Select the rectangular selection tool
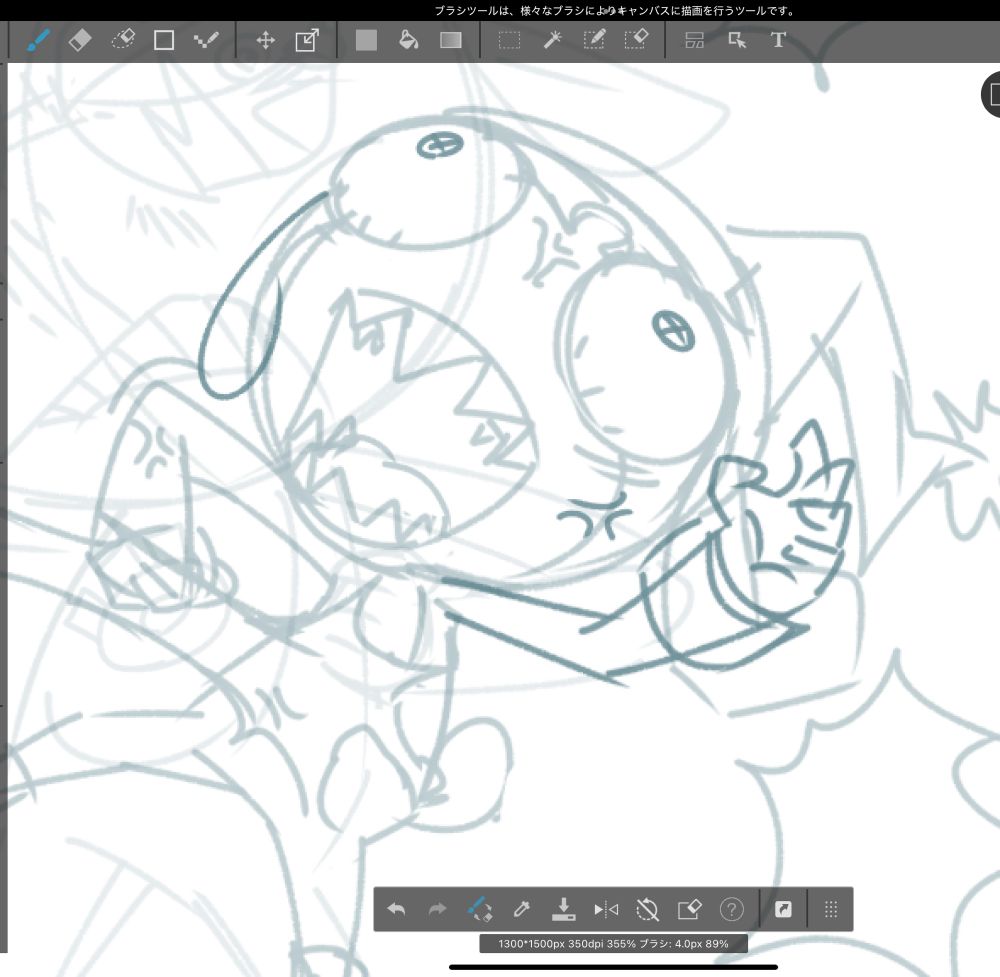Screen dimensions: 1000x977 509,40
